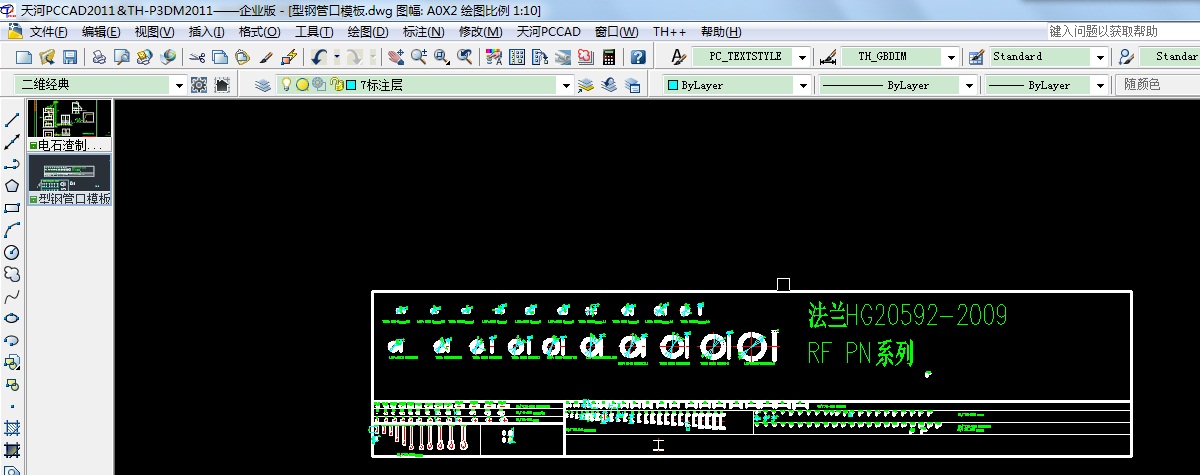
Task: Click the Zoom Realtime magnifier icon
Action: pos(419,57)
